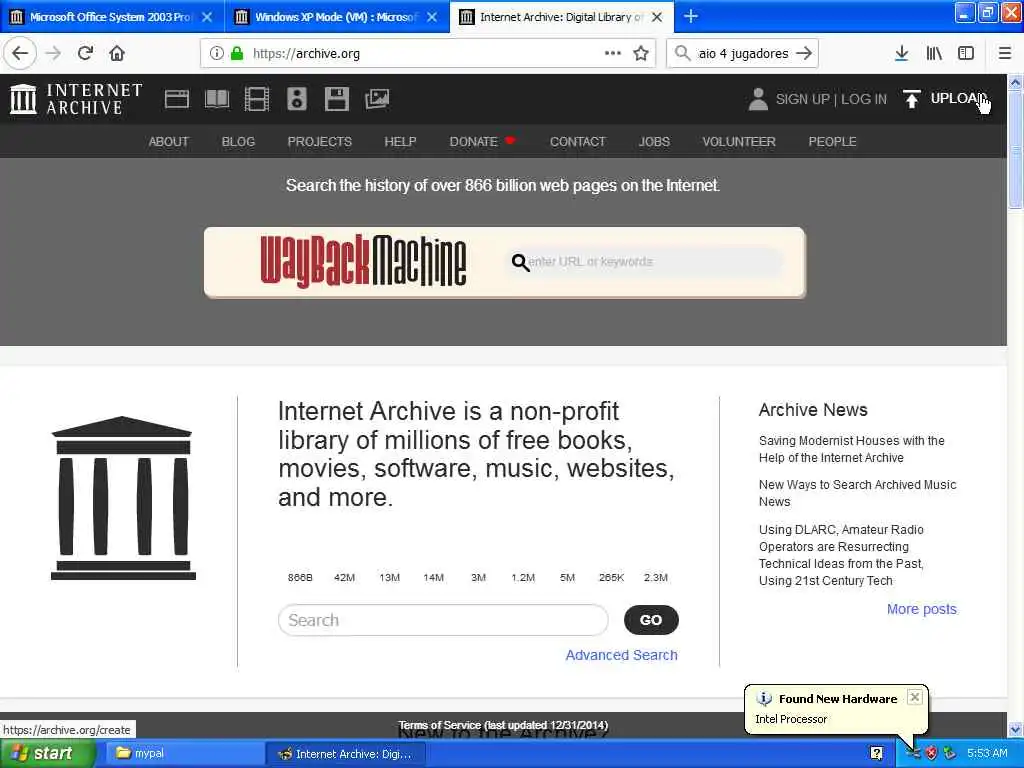Click the red shield security tray icon

pos(931,754)
